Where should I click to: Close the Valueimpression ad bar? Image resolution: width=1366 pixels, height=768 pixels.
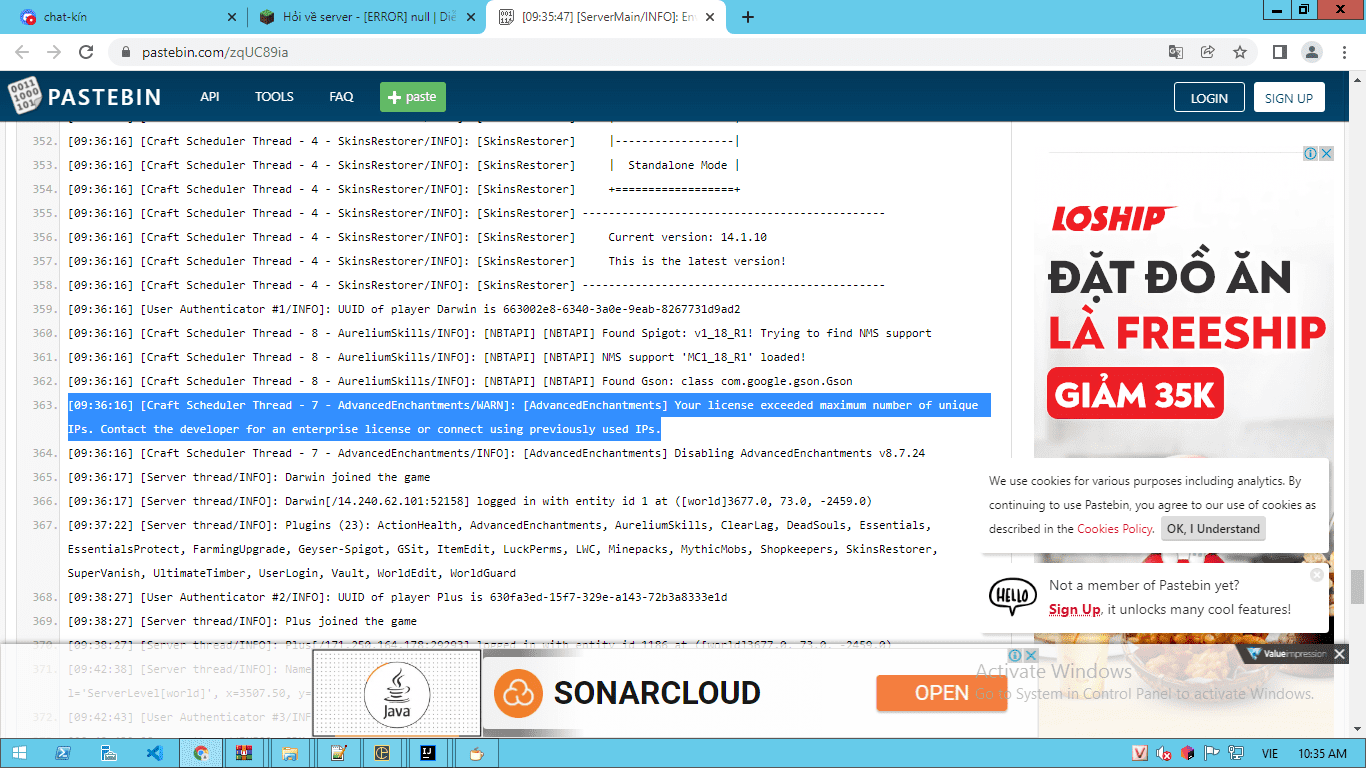[x=1340, y=654]
